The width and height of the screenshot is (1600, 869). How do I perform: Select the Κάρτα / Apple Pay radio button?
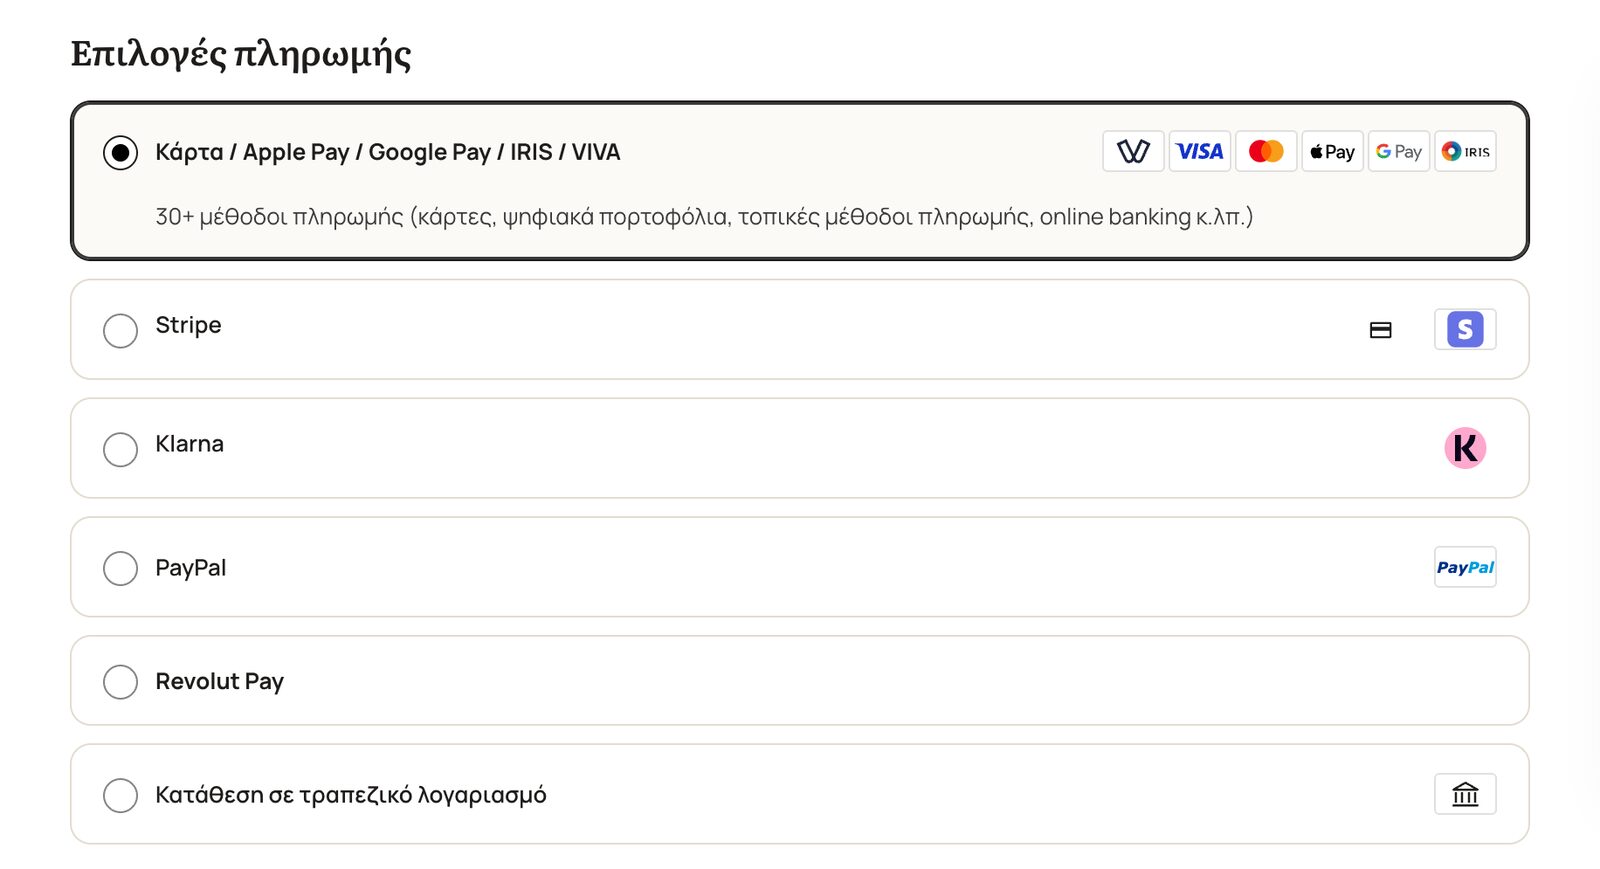(120, 153)
